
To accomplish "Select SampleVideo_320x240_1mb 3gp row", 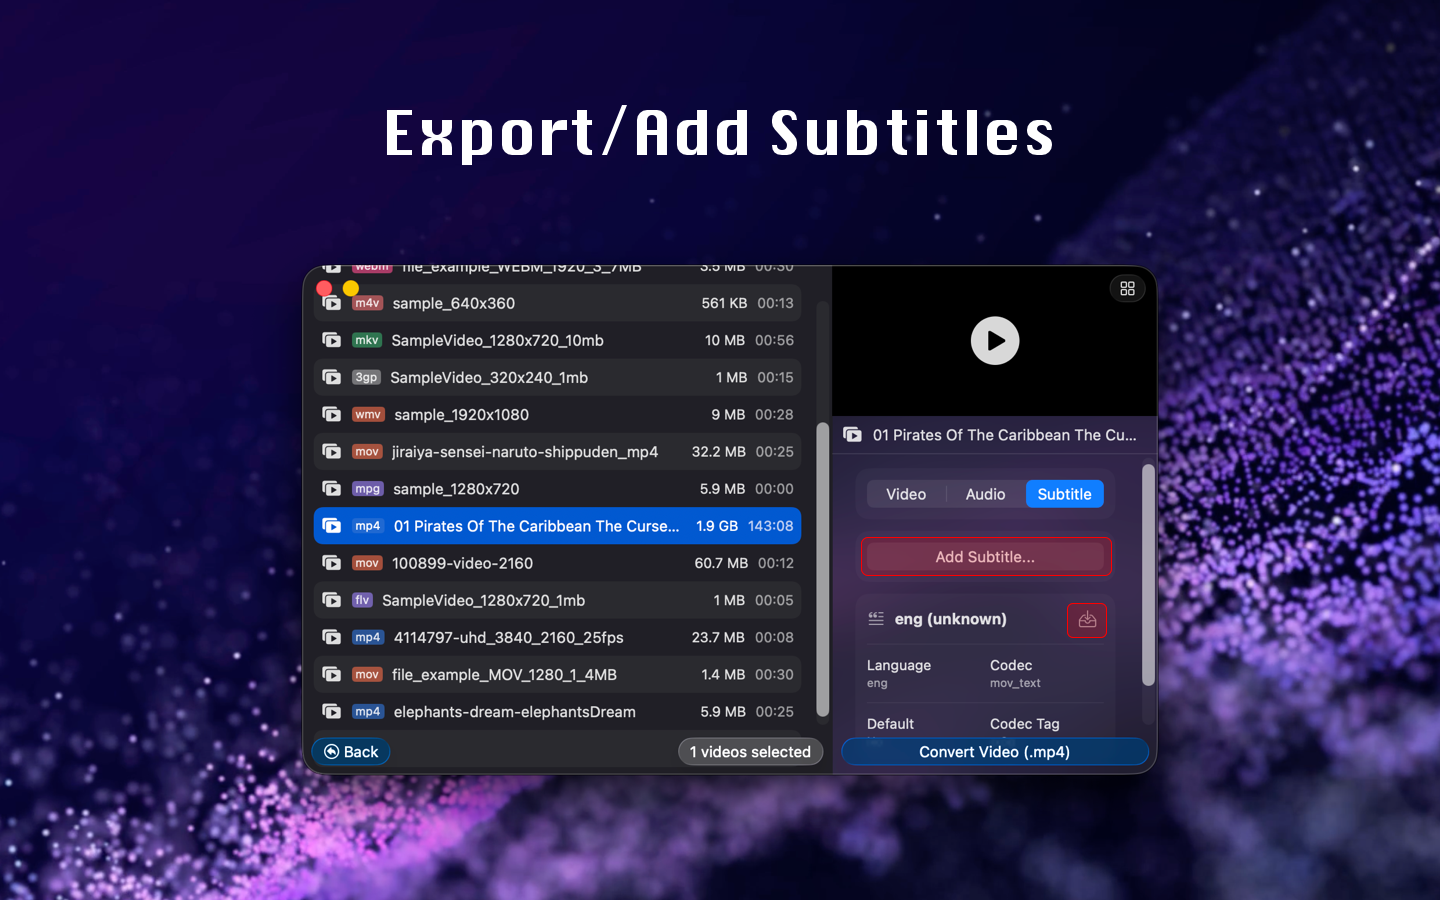I will click(x=558, y=377).
